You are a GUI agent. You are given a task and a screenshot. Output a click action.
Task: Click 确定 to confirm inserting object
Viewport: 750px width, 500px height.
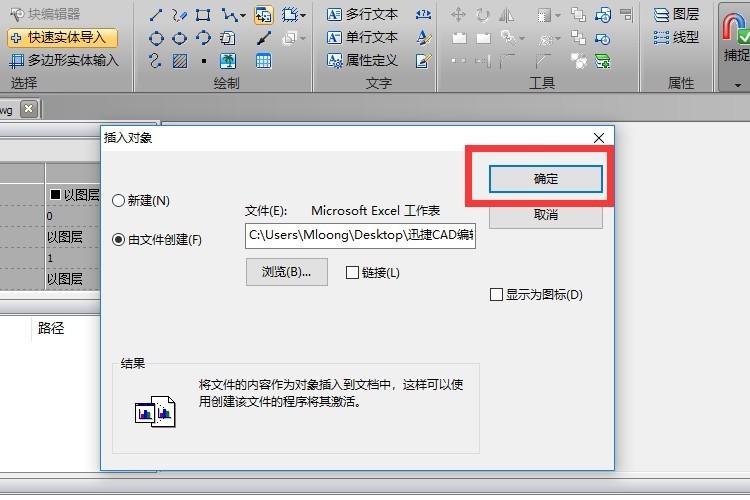click(x=545, y=179)
